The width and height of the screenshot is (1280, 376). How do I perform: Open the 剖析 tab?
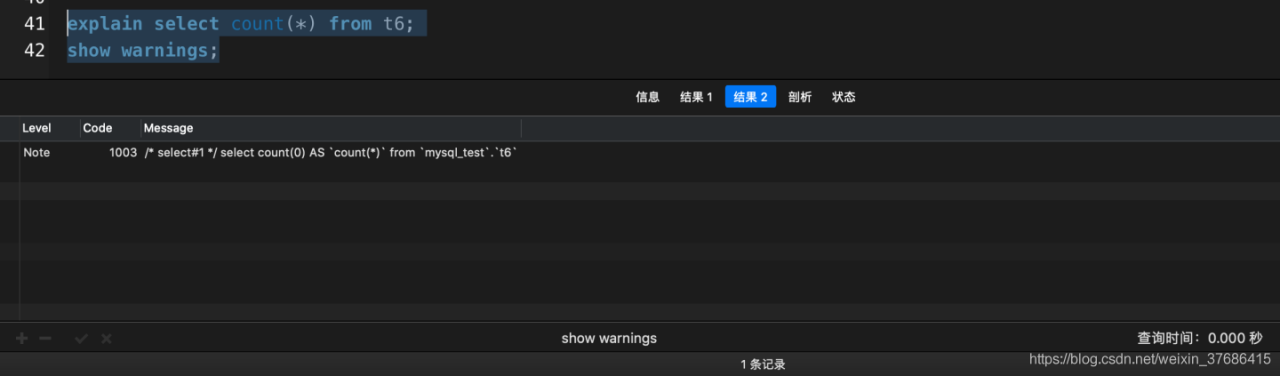tap(800, 97)
